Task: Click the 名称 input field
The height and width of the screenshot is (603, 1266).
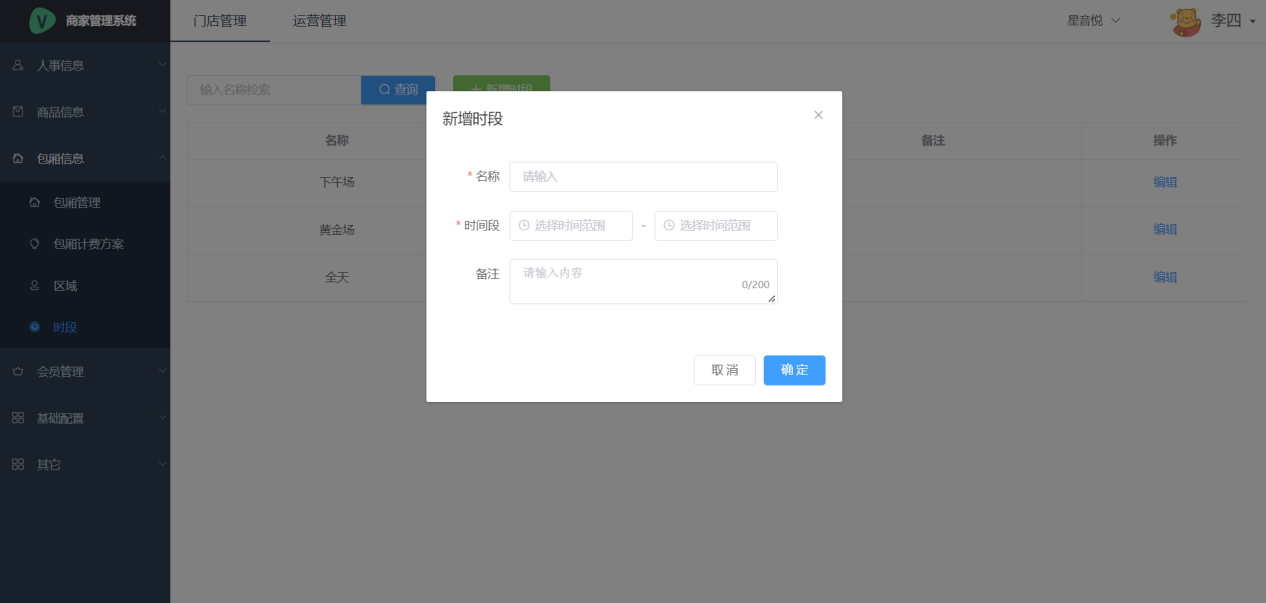Action: (643, 177)
